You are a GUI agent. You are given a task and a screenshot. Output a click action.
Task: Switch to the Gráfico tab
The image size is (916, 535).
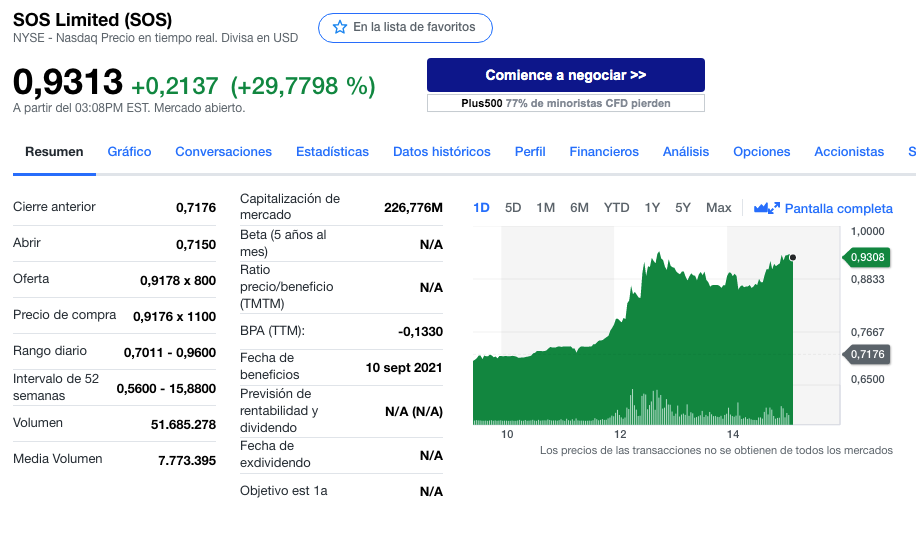point(129,152)
